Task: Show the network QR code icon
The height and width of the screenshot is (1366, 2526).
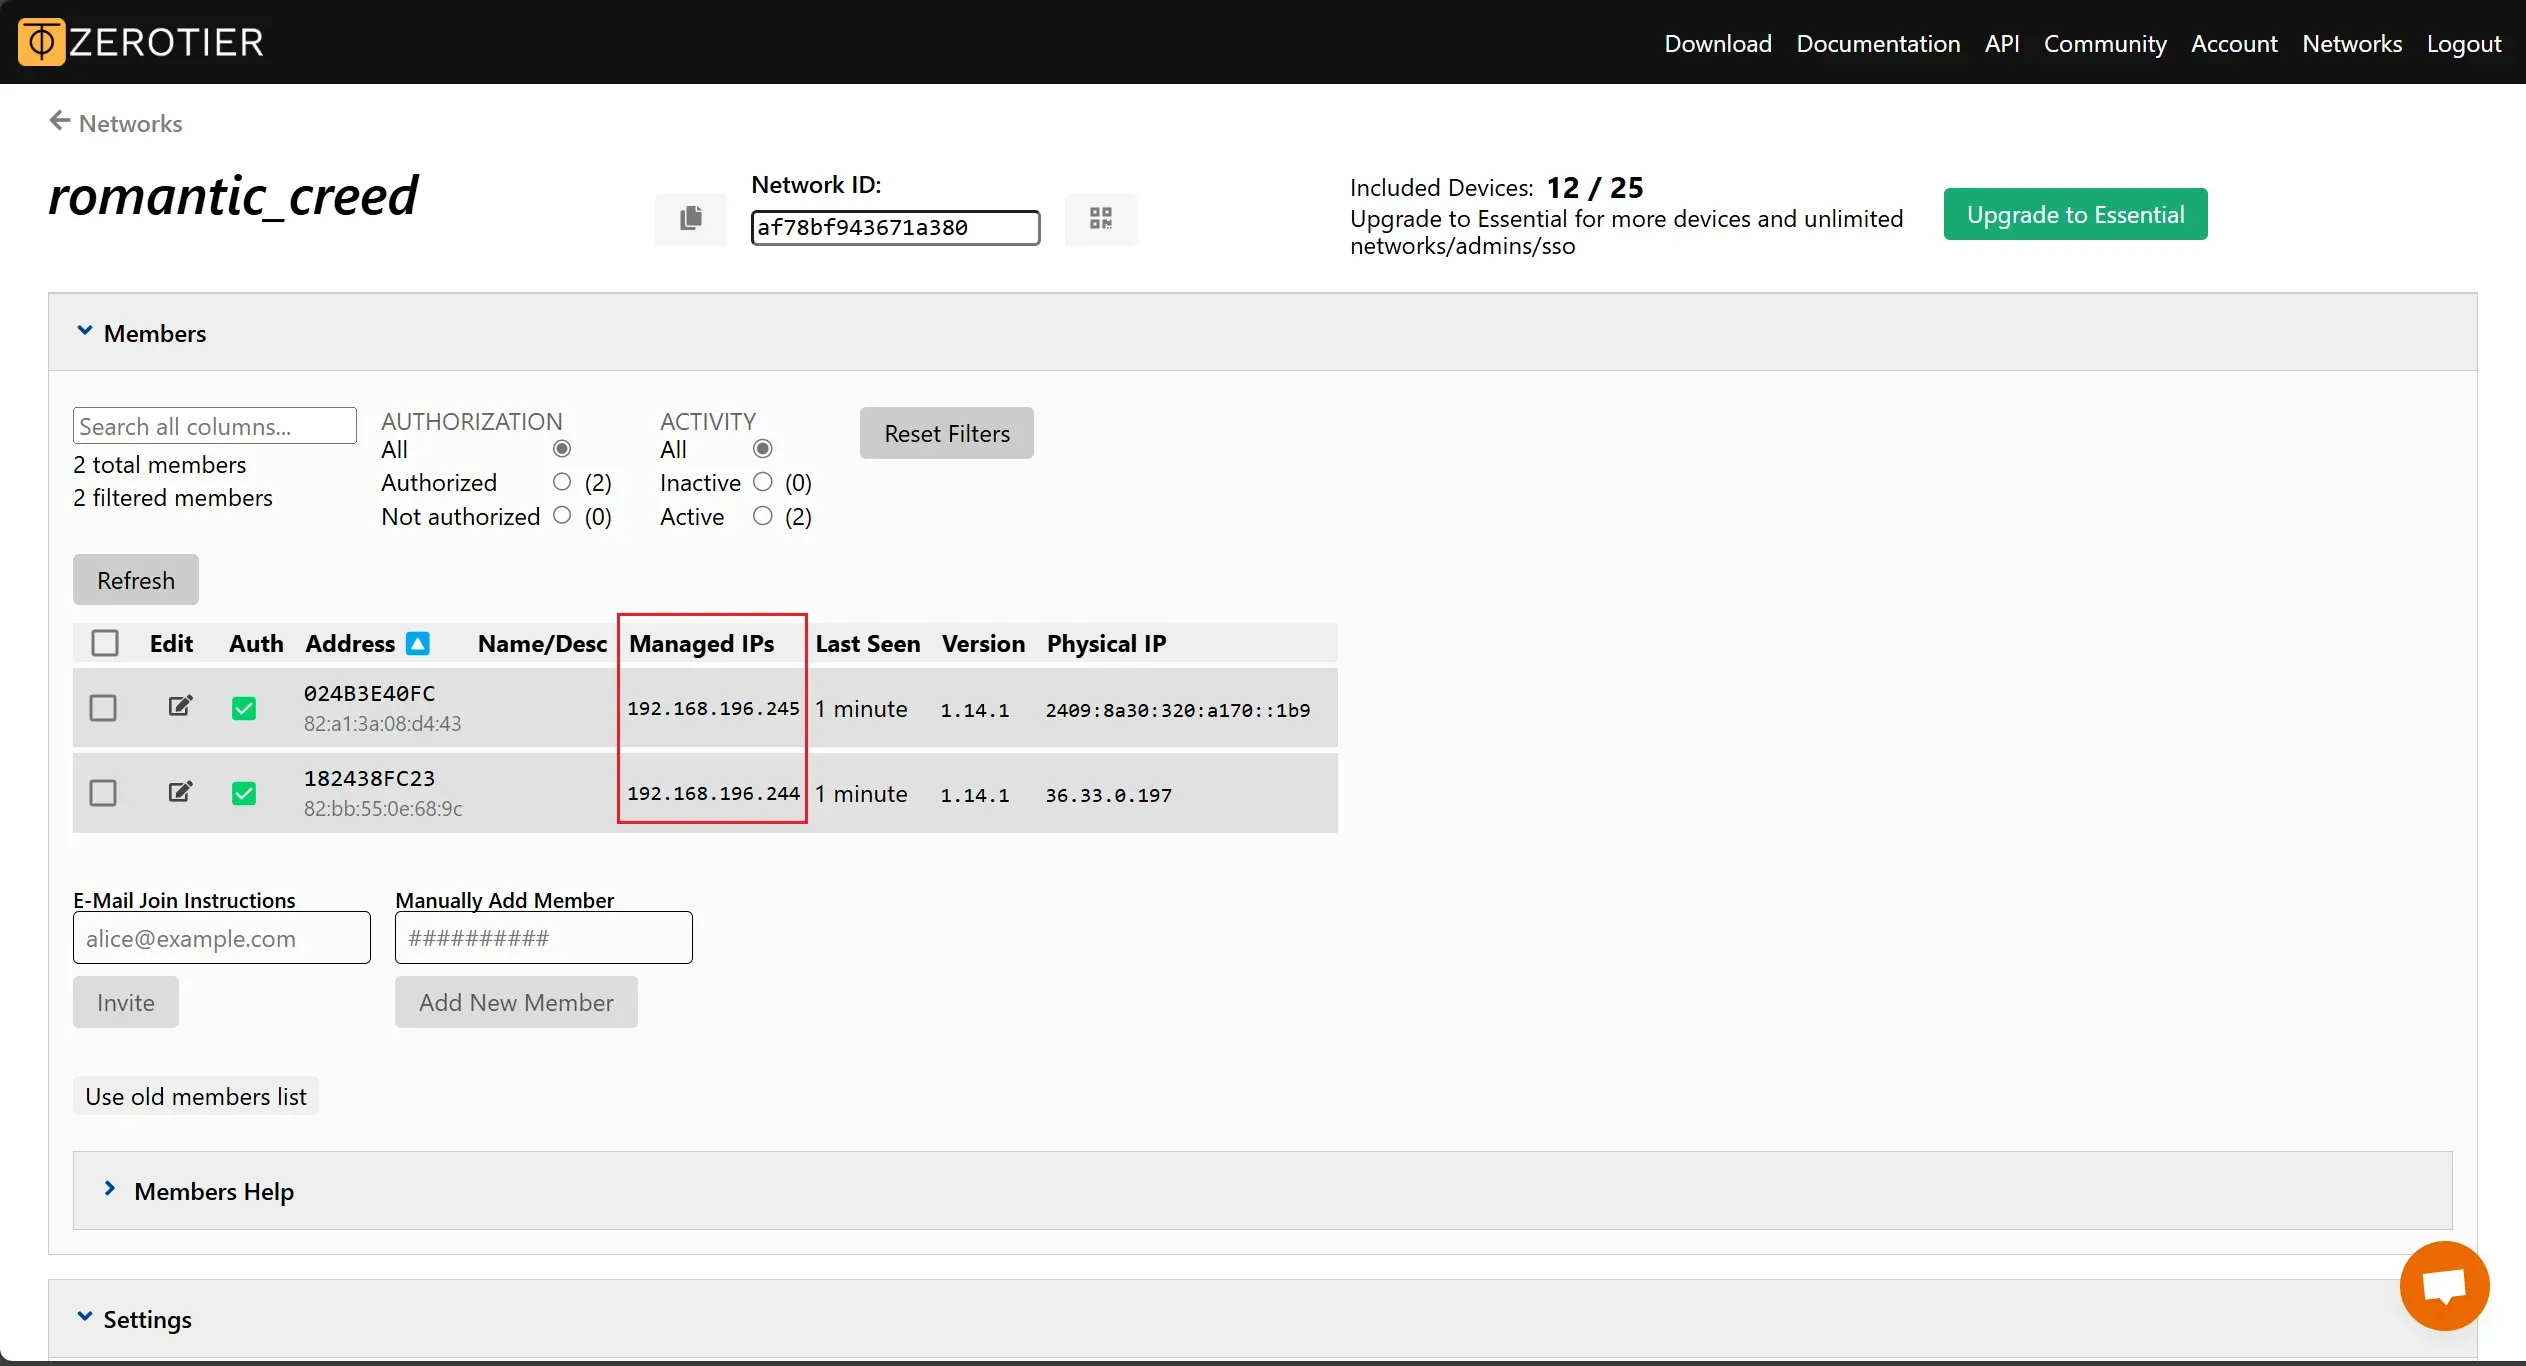Action: (x=1100, y=218)
